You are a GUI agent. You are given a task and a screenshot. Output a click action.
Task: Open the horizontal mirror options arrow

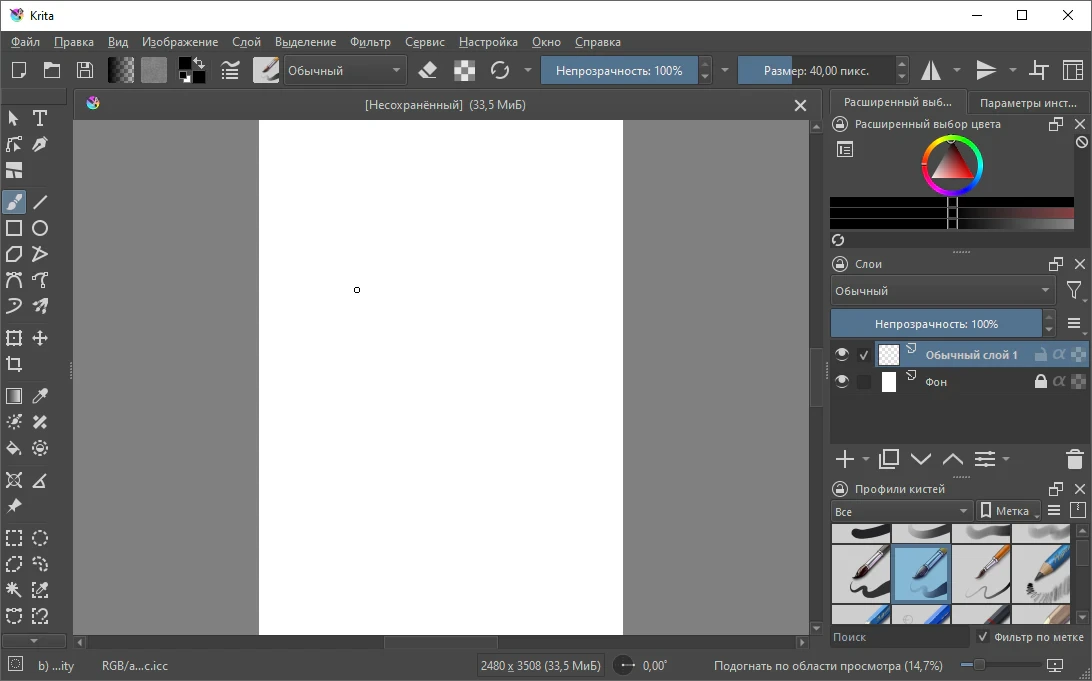click(957, 70)
